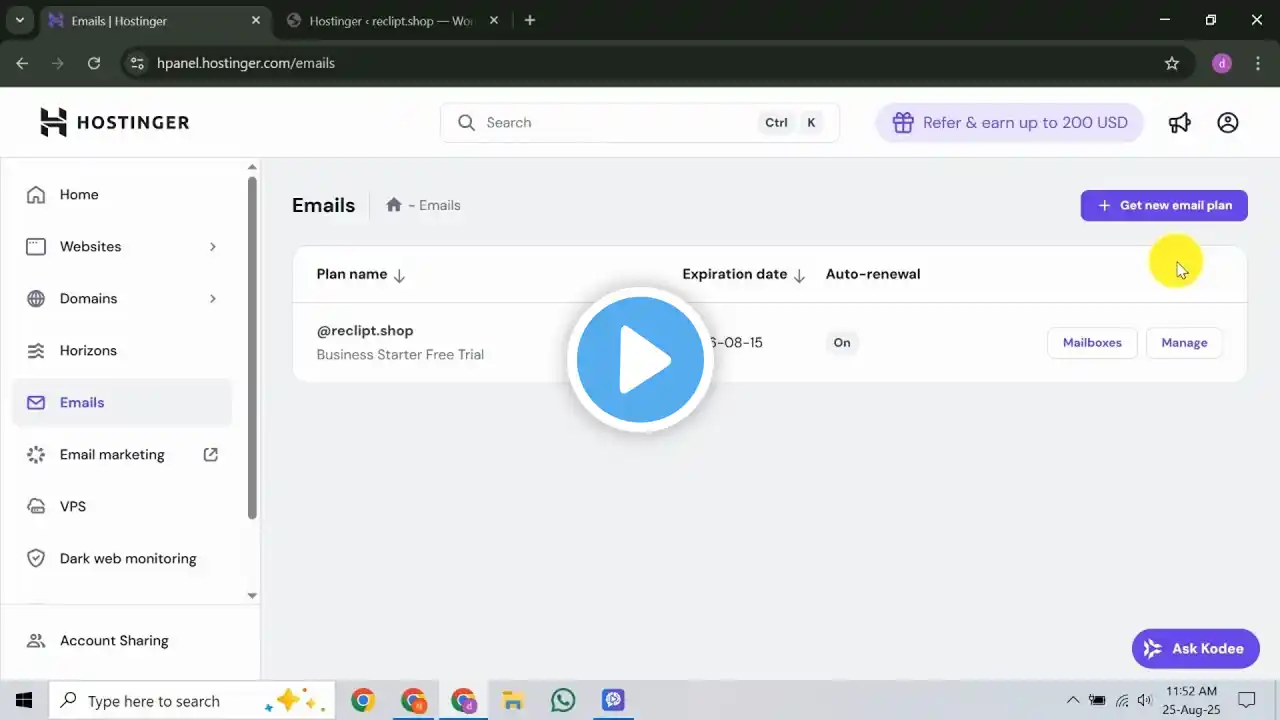
Task: Click the Account Sharing people icon
Action: 36,641
